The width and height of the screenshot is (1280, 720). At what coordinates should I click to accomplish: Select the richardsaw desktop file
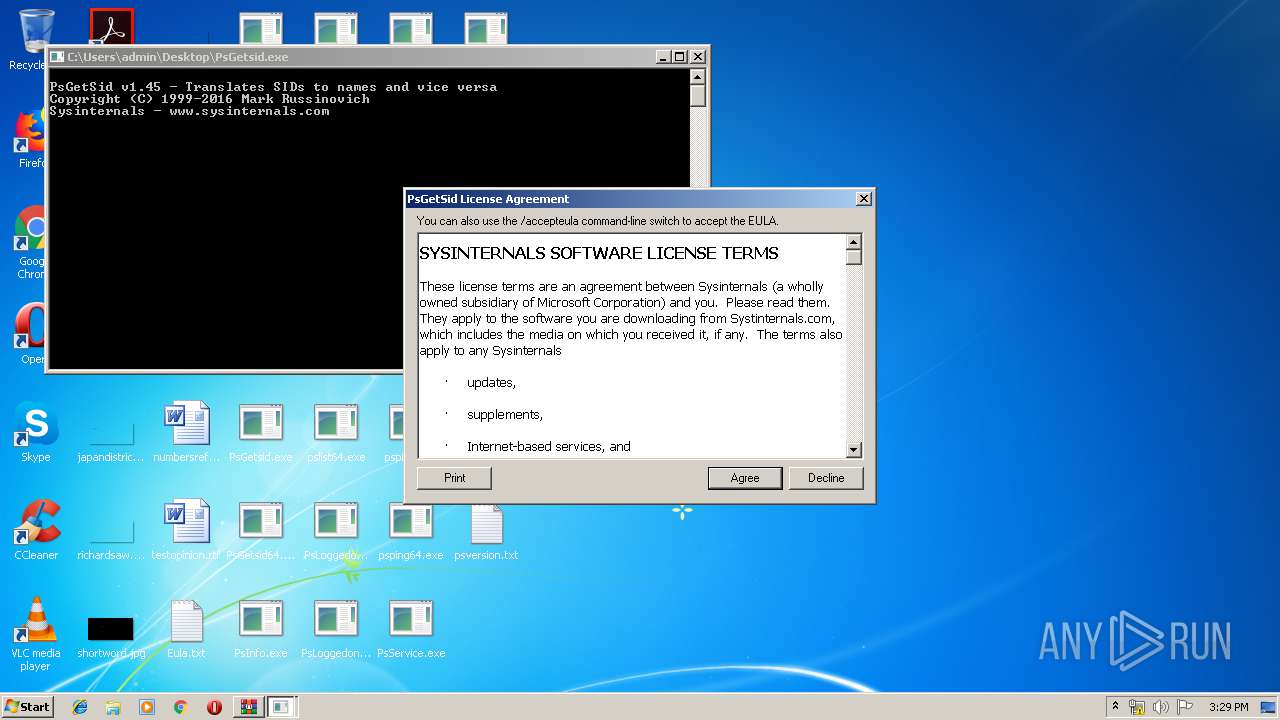(111, 538)
